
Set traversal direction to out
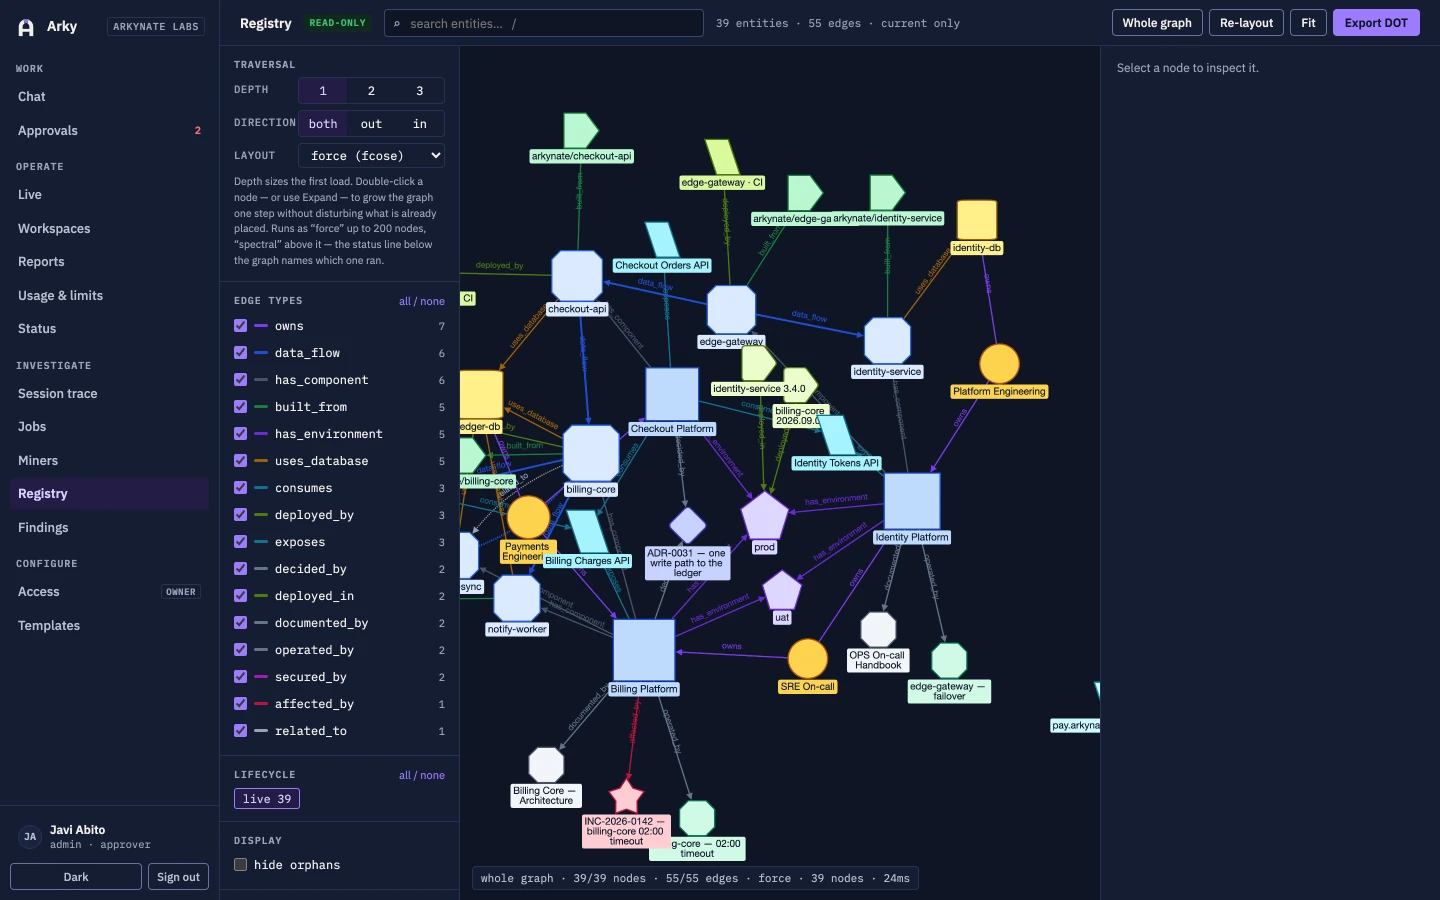click(371, 124)
